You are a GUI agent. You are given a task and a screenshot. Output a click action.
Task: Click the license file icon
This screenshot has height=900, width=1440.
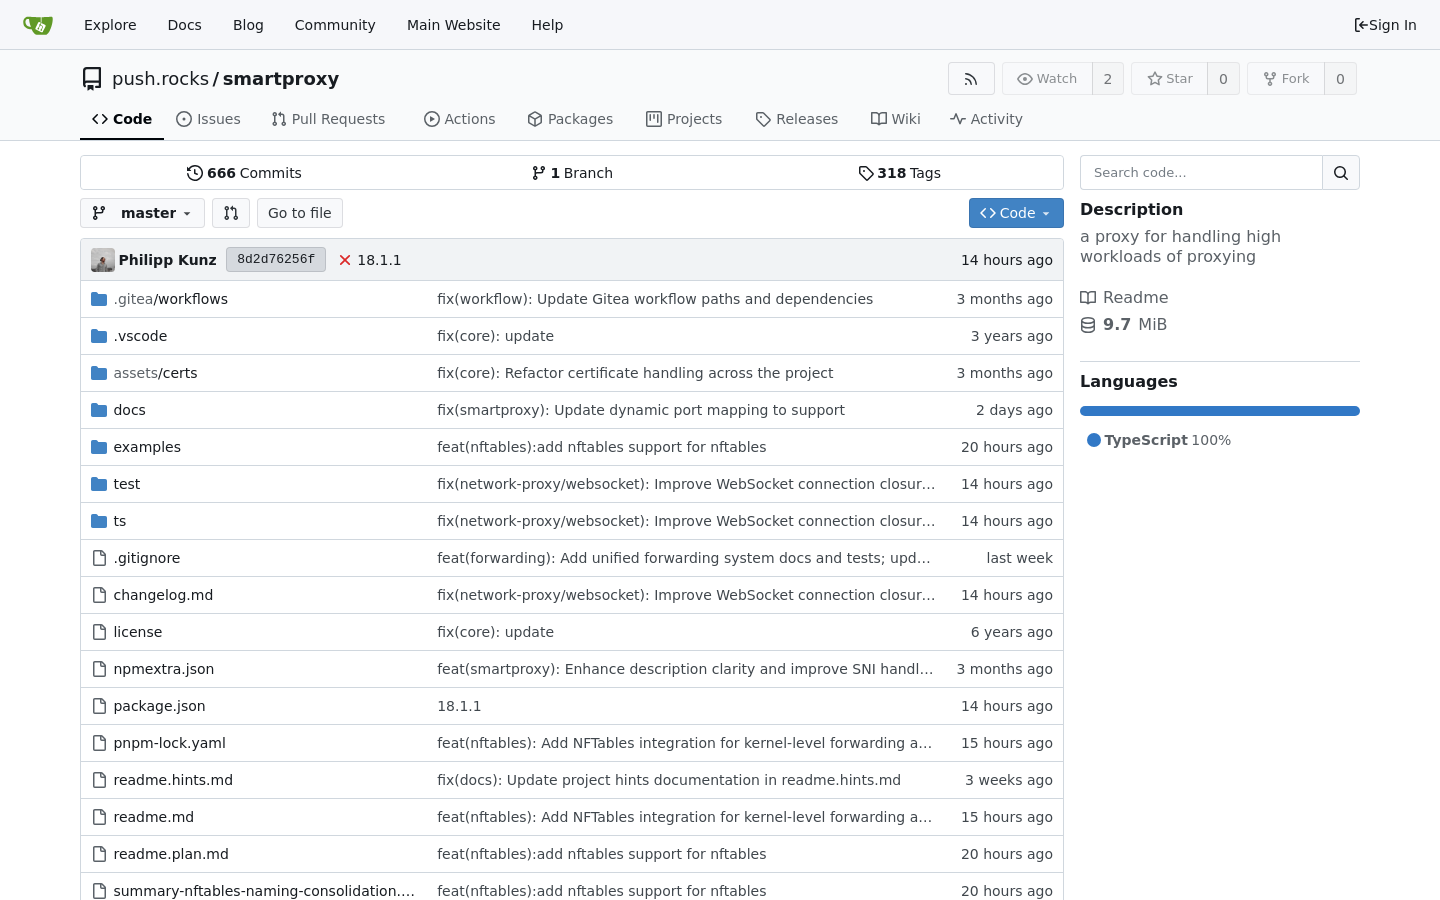click(99, 632)
